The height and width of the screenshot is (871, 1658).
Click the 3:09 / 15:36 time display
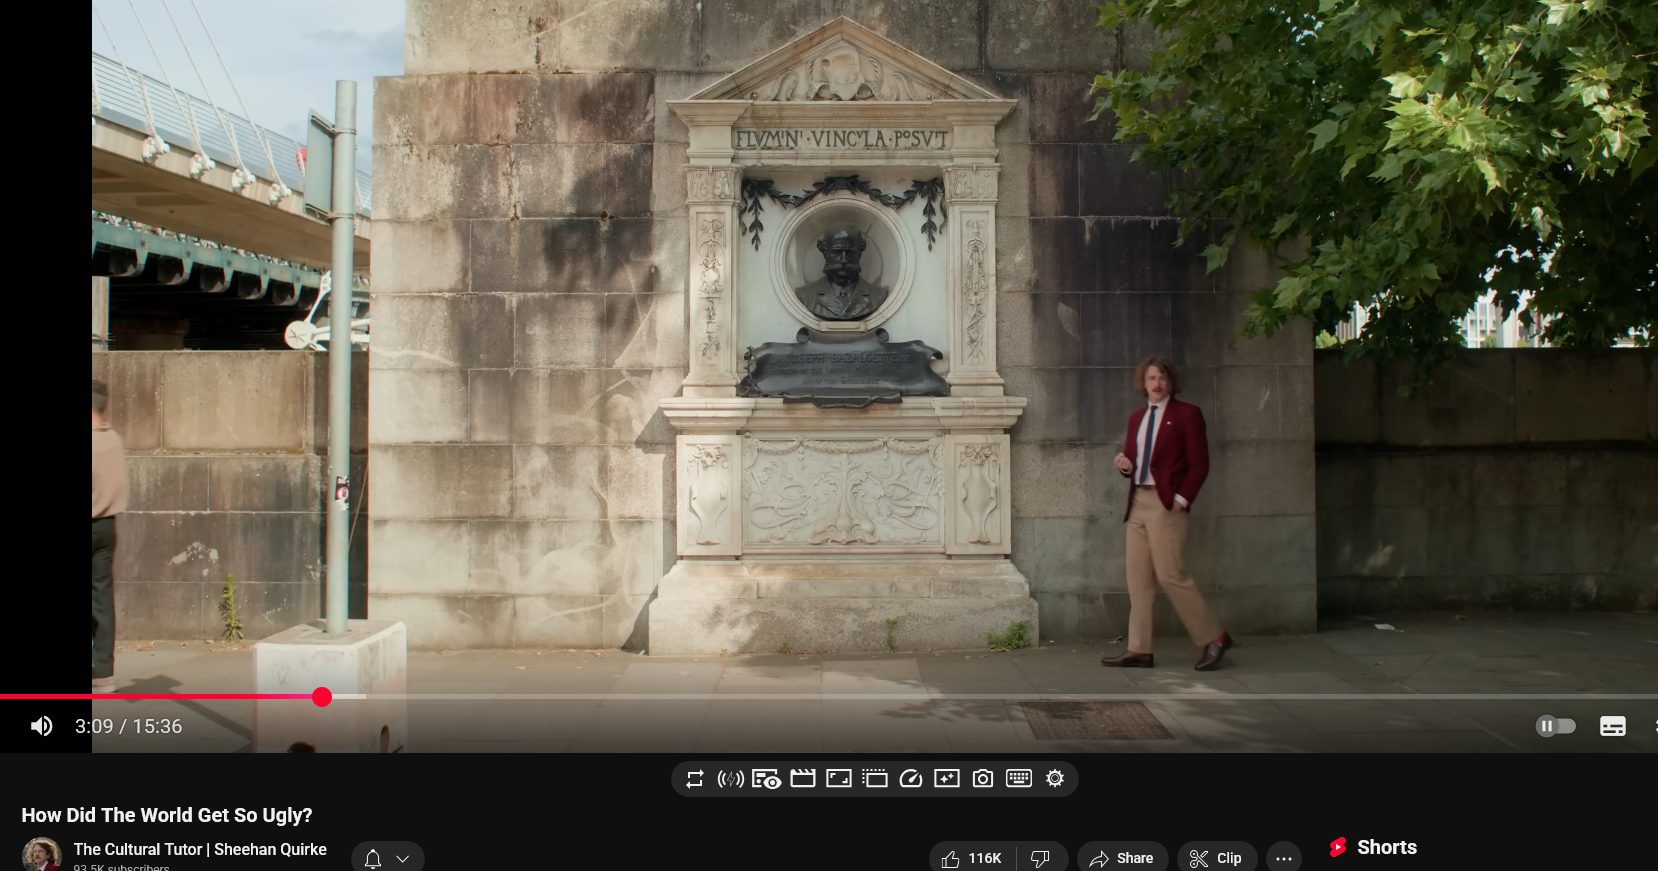128,726
